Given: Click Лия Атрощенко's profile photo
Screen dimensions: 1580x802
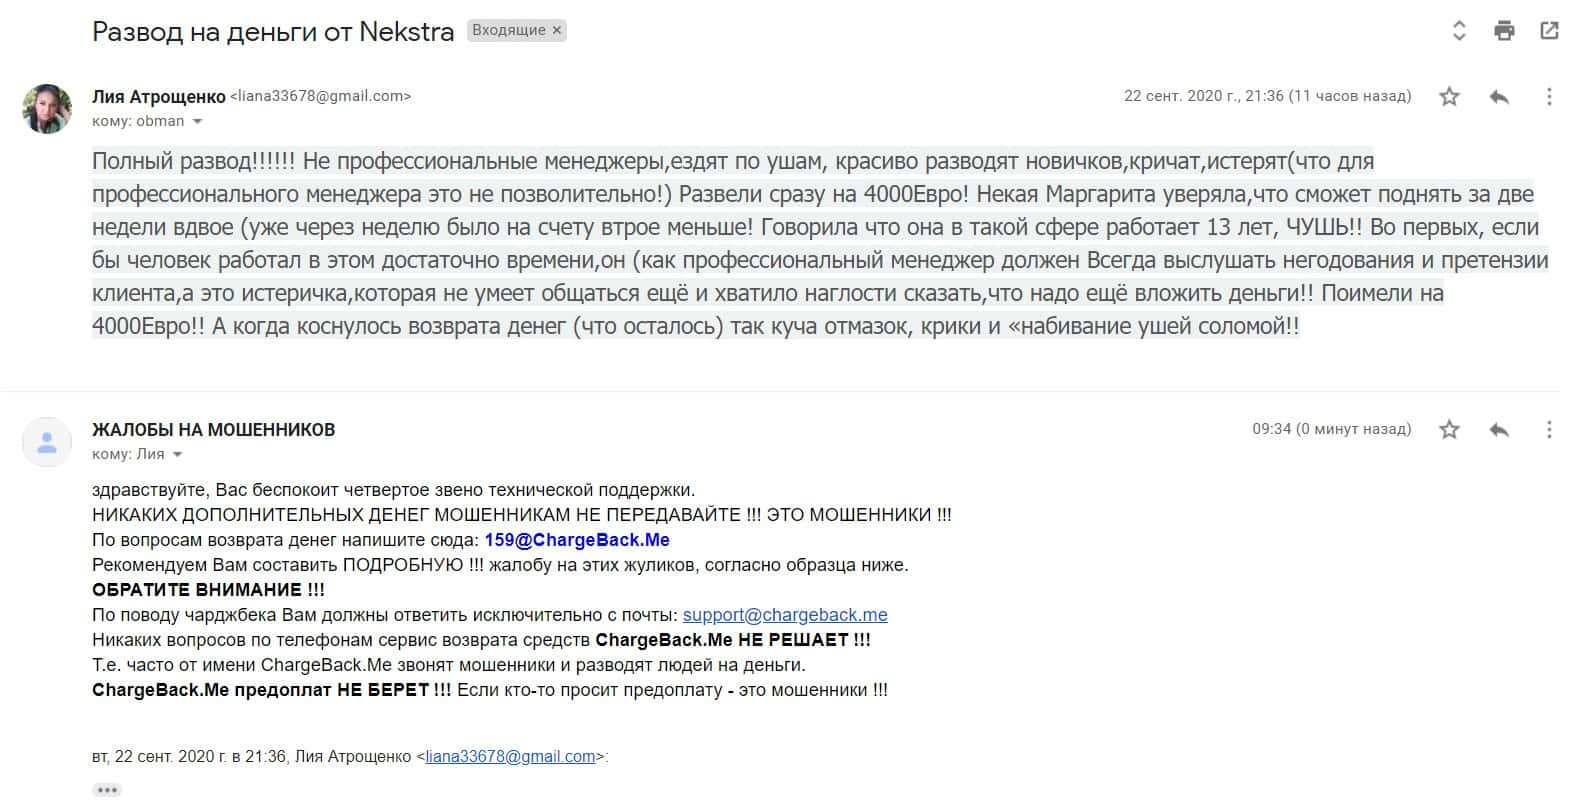Looking at the screenshot, I should point(47,109).
